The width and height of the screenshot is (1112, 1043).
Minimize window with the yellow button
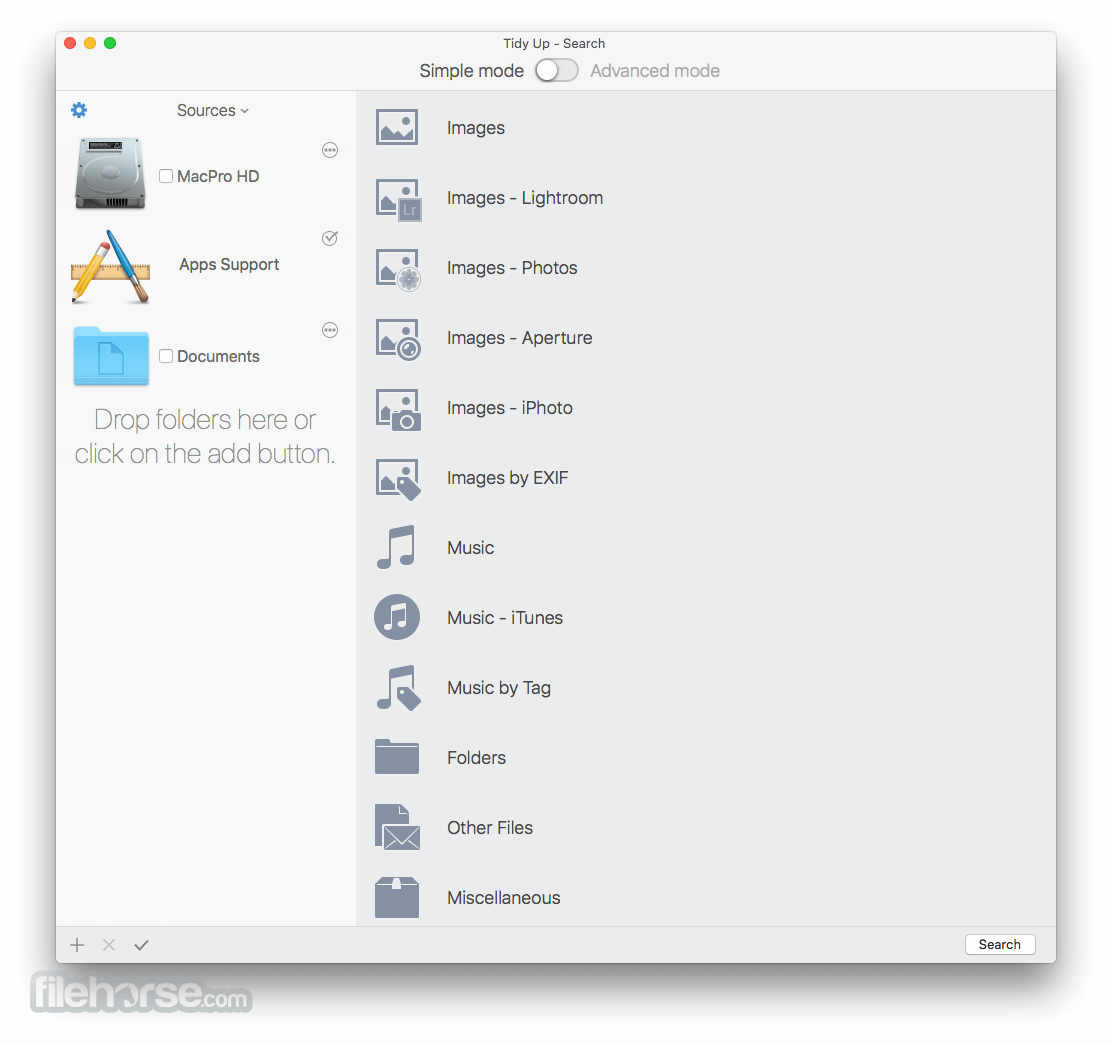[90, 43]
